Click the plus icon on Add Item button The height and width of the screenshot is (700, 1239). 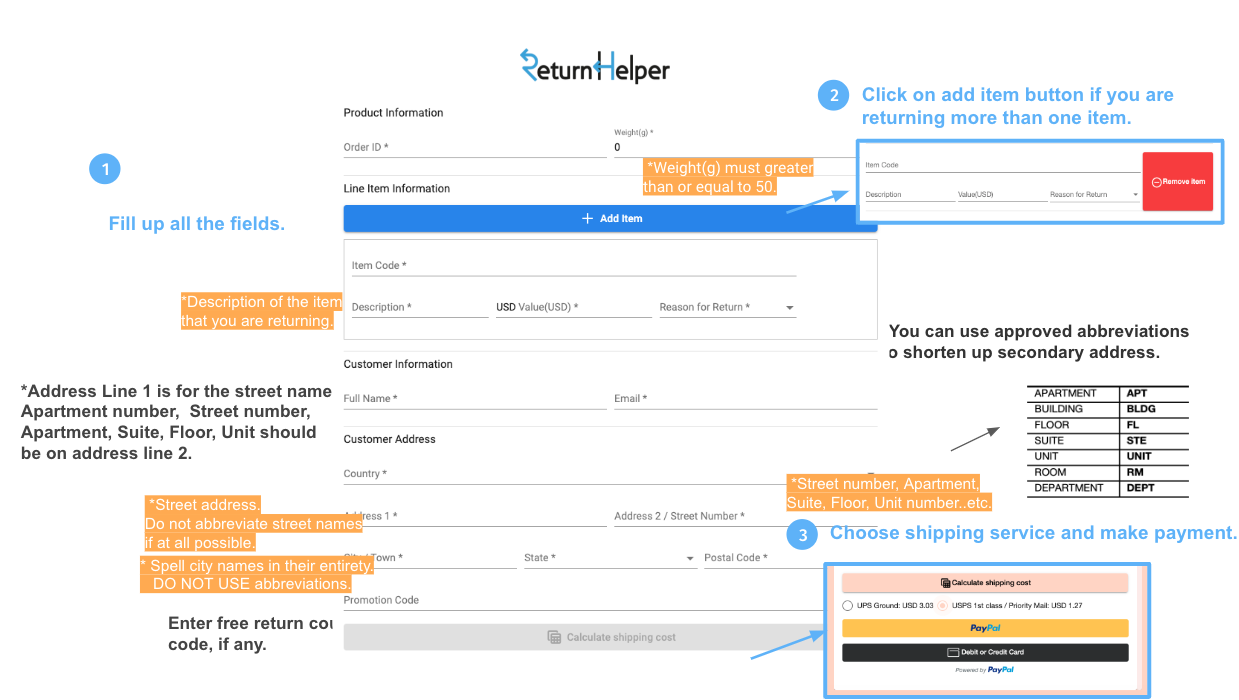tap(588, 218)
